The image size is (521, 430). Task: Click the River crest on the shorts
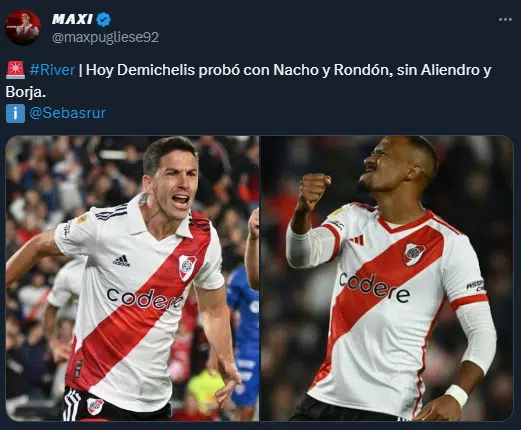[x=95, y=407]
